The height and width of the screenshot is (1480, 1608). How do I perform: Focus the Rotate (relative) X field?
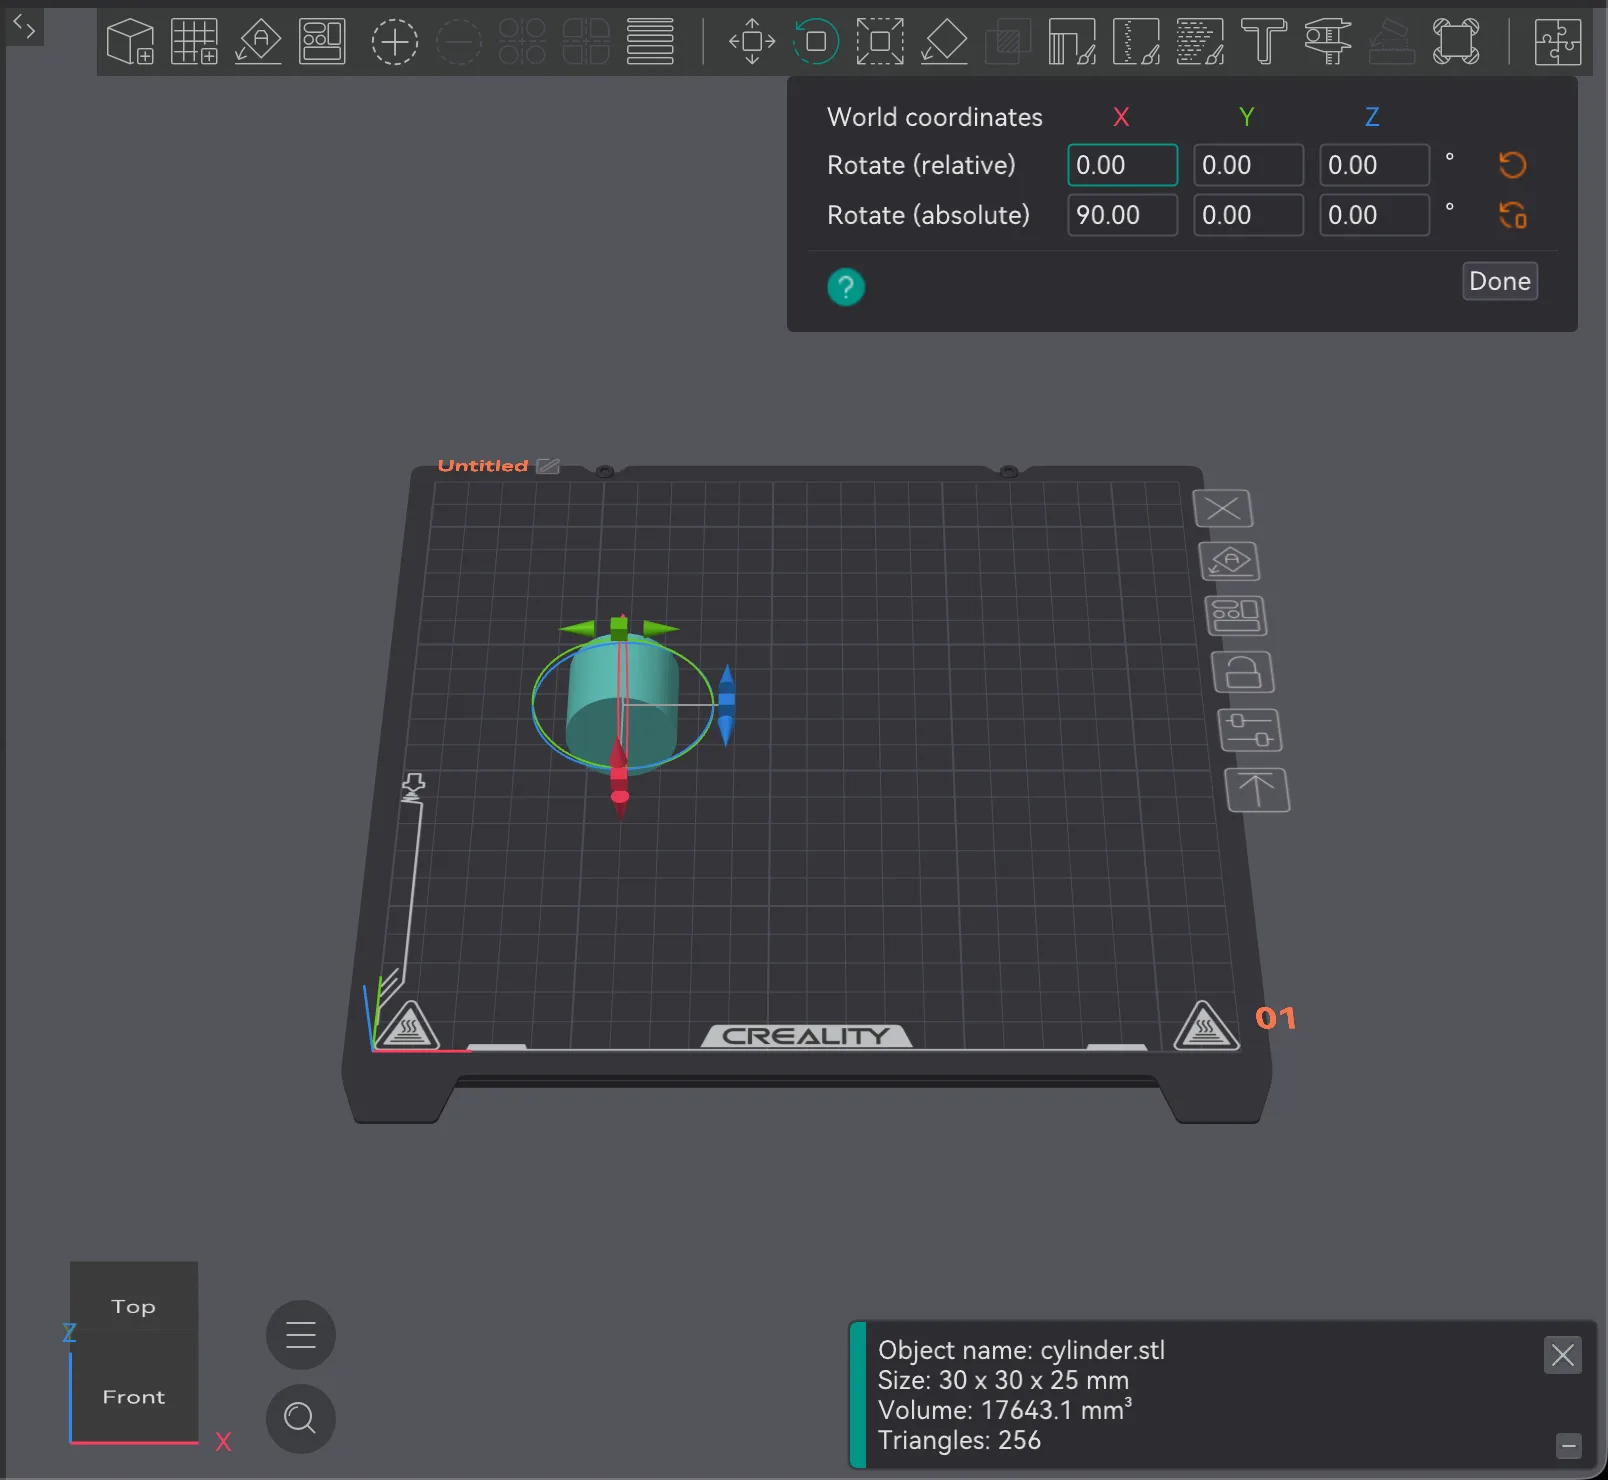[x=1122, y=165]
